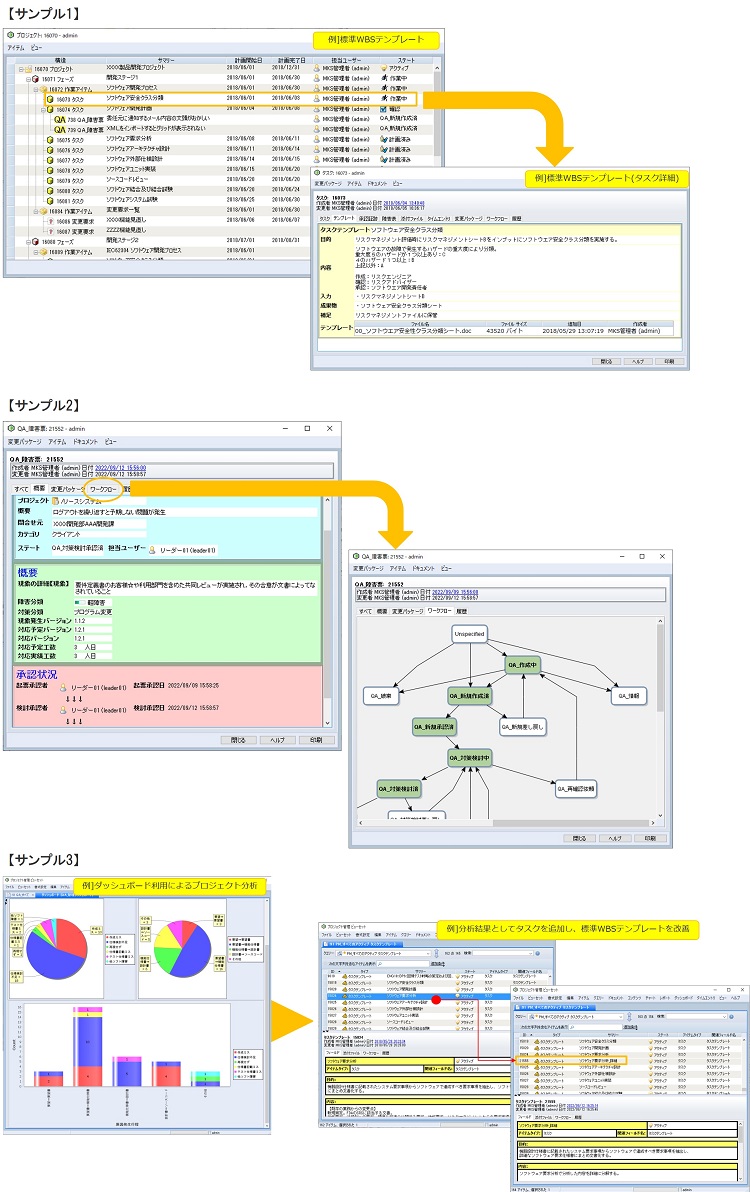The image size is (750, 1192).
Task: Click the 16072 作業アイテム folder icon
Action: pos(42,90)
